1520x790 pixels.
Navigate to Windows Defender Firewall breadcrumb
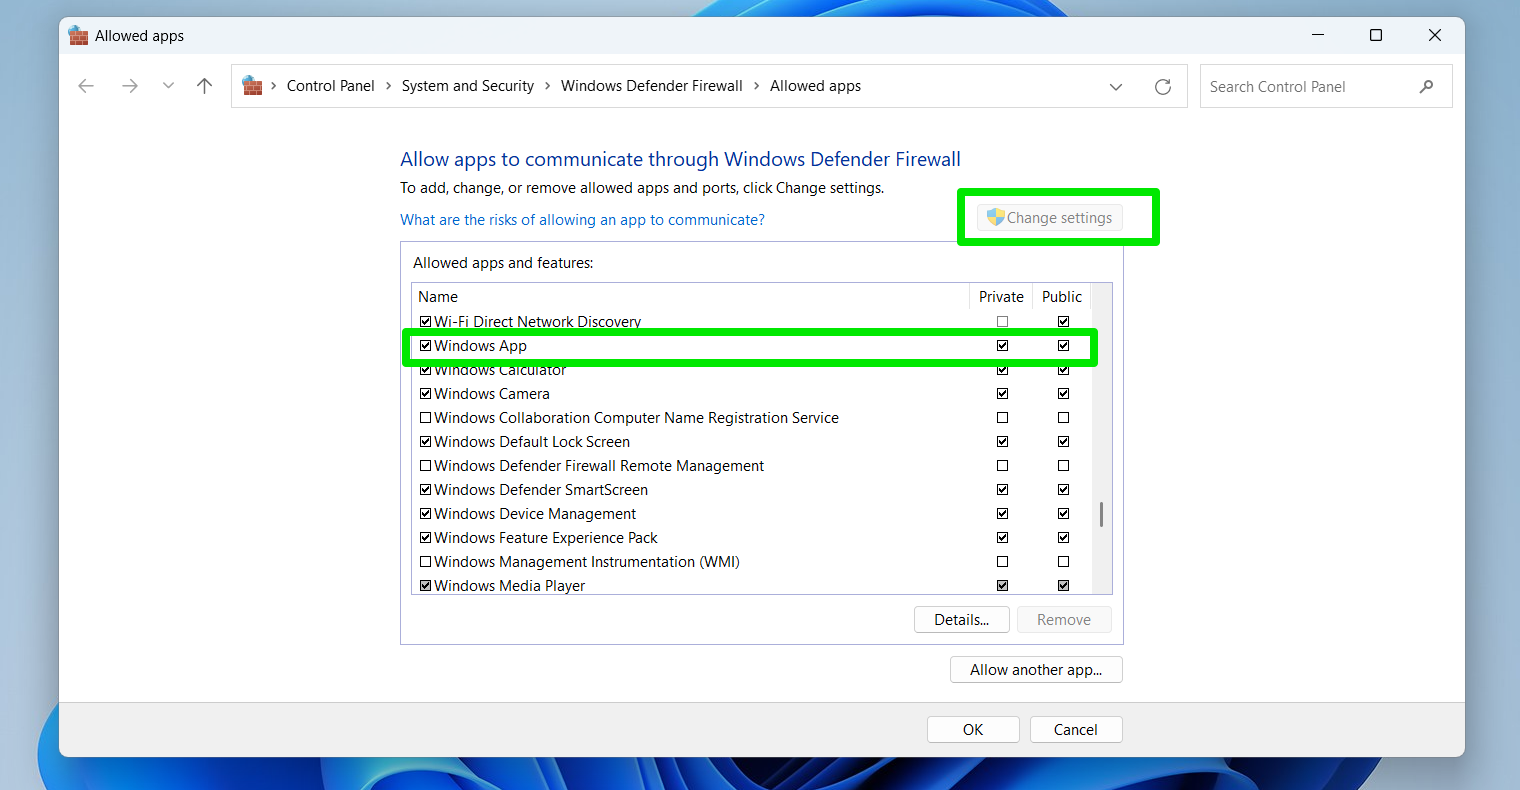click(x=652, y=86)
